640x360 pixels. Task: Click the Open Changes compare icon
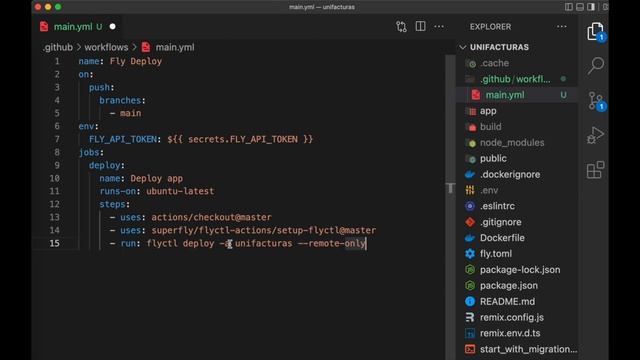point(401,27)
